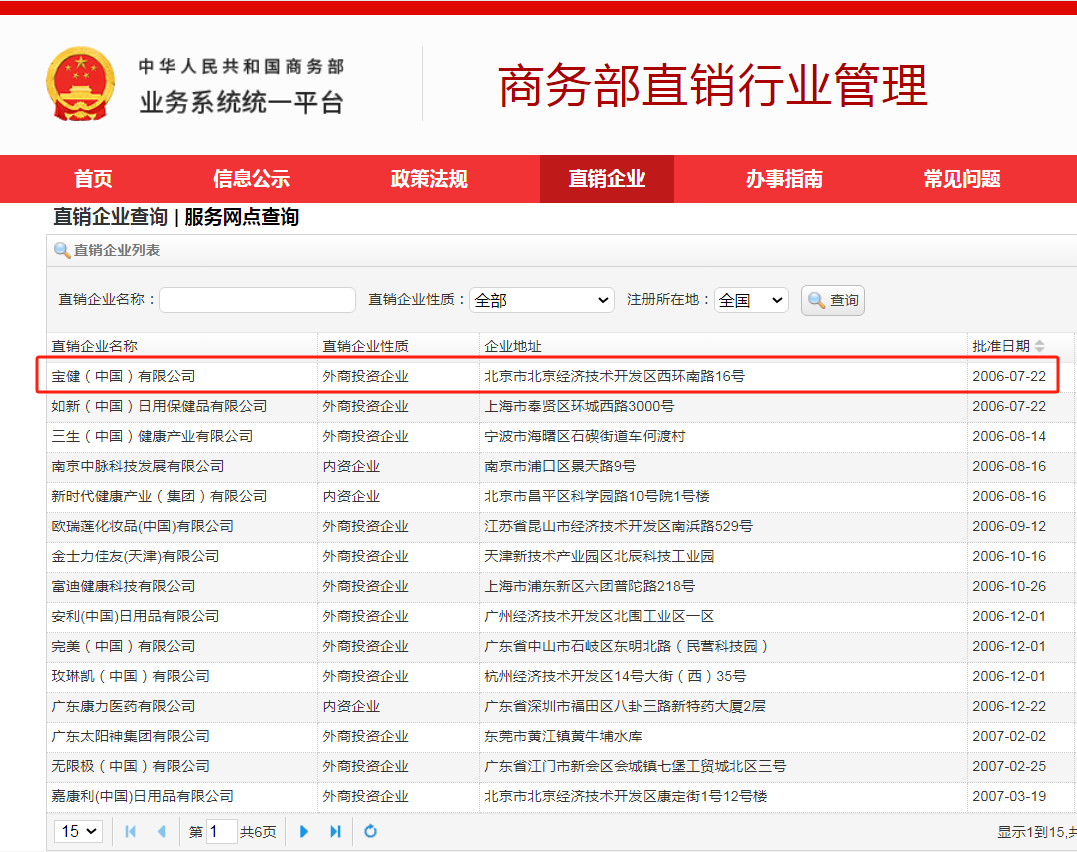Click the previous page arrow icon
The height and width of the screenshot is (852, 1077).
162,831
